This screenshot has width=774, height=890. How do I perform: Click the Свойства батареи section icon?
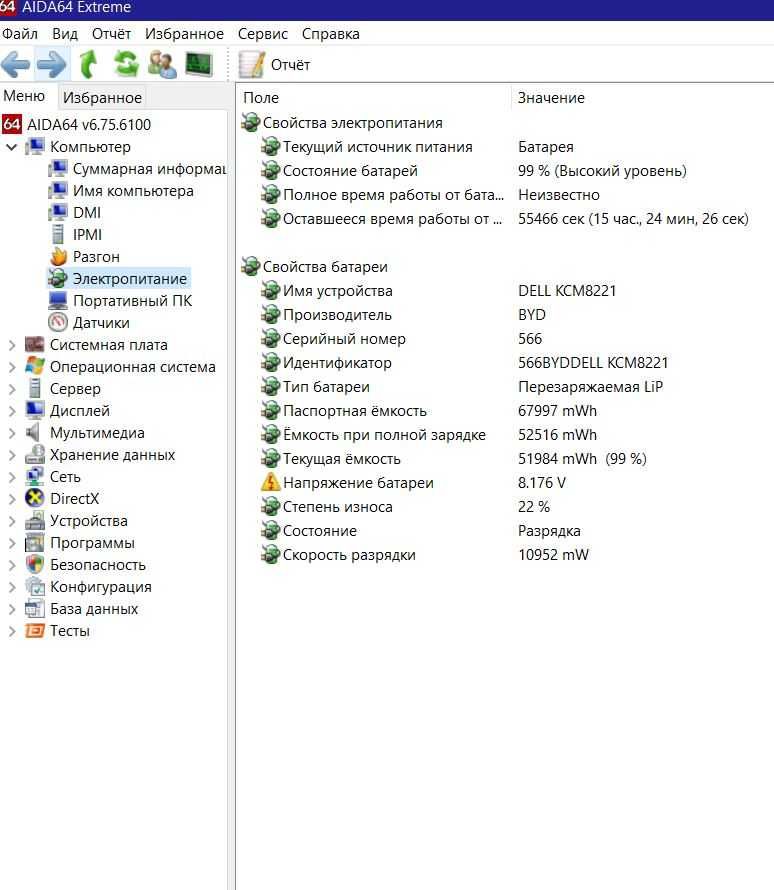(250, 266)
